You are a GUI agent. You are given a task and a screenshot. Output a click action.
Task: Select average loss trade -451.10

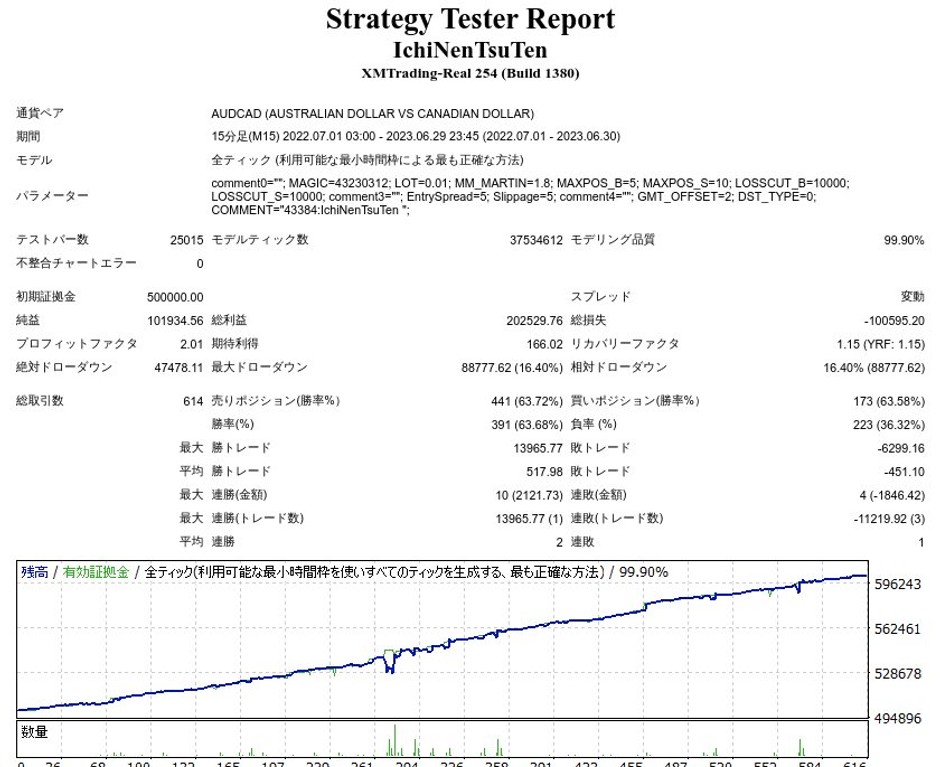click(x=903, y=471)
